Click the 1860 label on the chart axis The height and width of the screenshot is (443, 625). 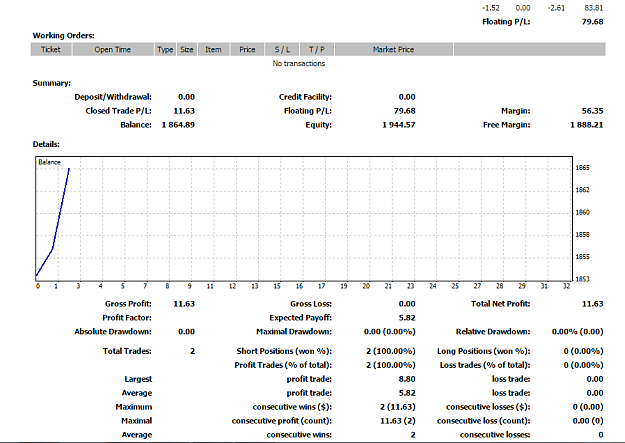click(x=582, y=213)
